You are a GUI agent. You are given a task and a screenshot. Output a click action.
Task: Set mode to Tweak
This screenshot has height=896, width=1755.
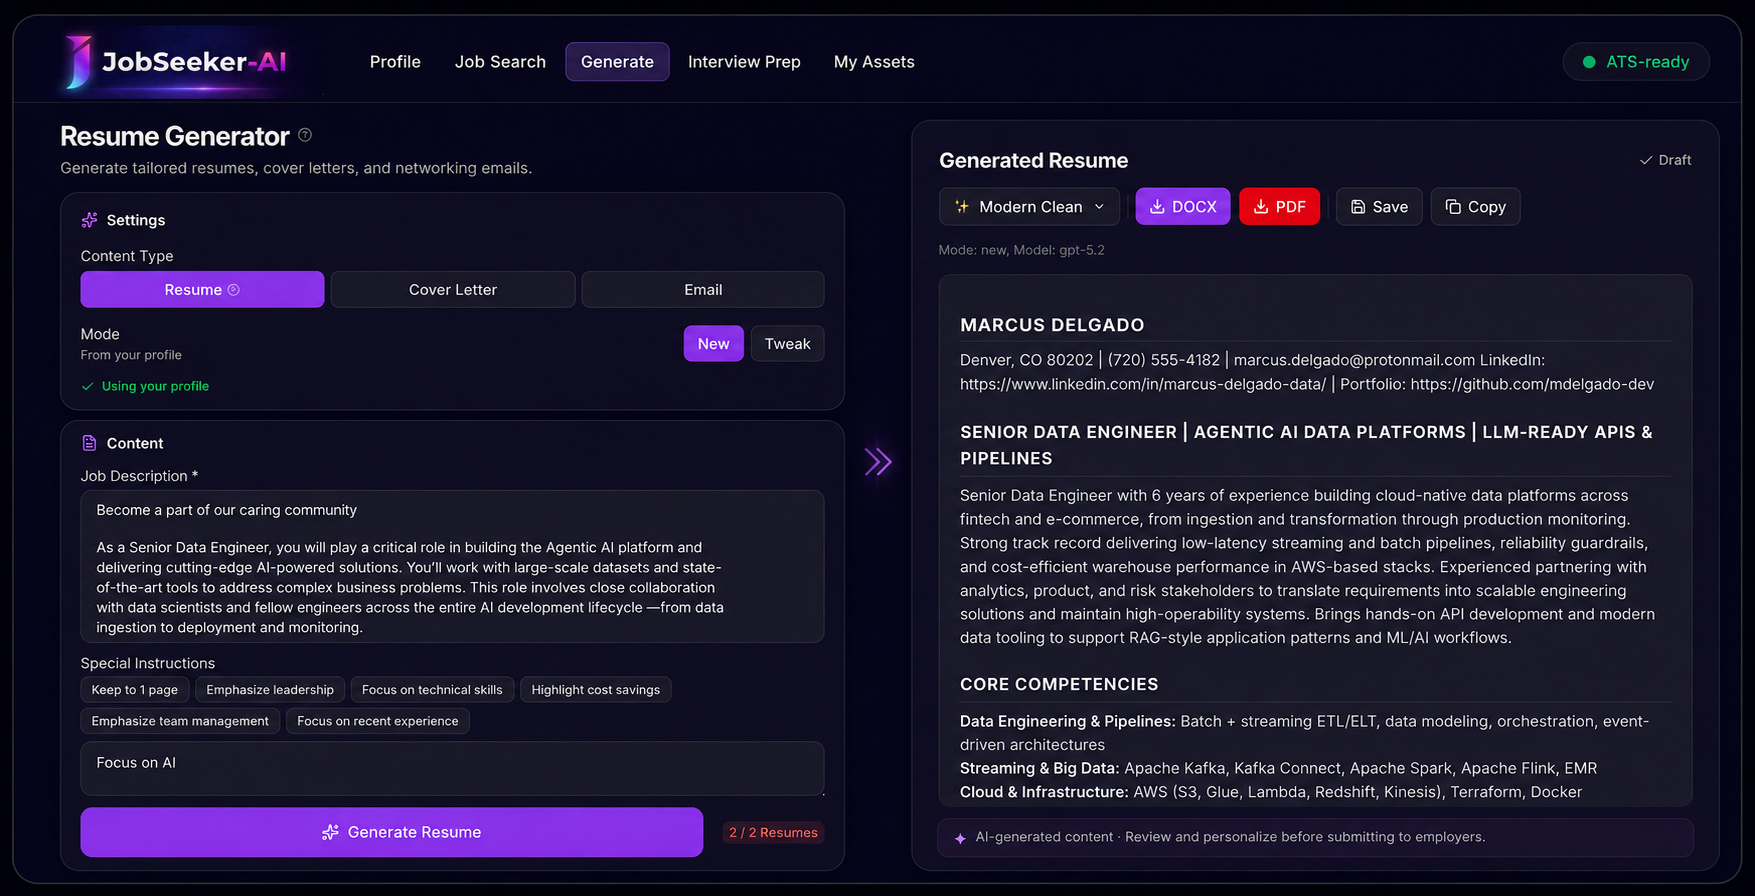click(787, 344)
